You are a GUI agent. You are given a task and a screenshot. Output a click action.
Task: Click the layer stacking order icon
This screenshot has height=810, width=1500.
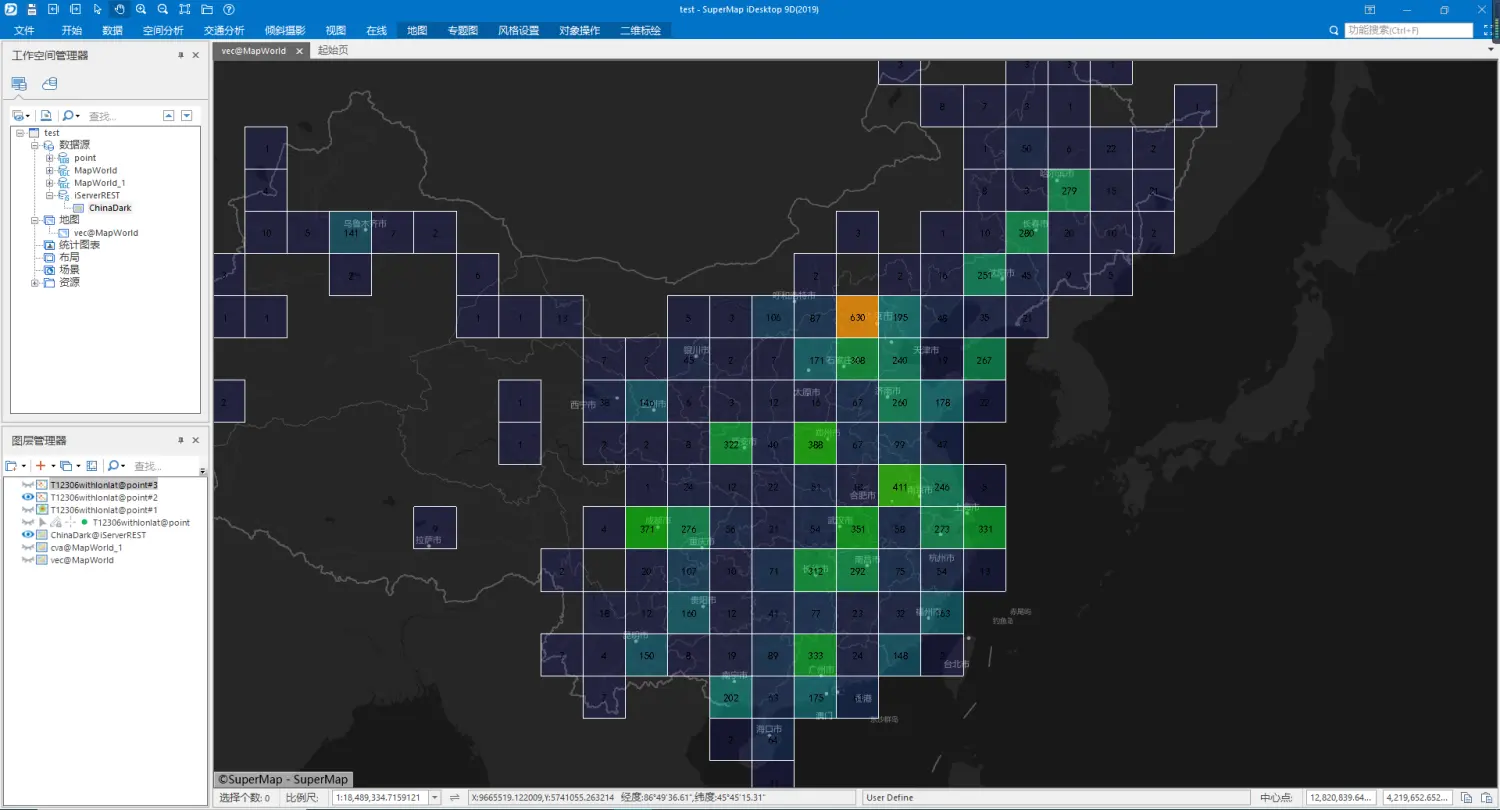[65, 466]
